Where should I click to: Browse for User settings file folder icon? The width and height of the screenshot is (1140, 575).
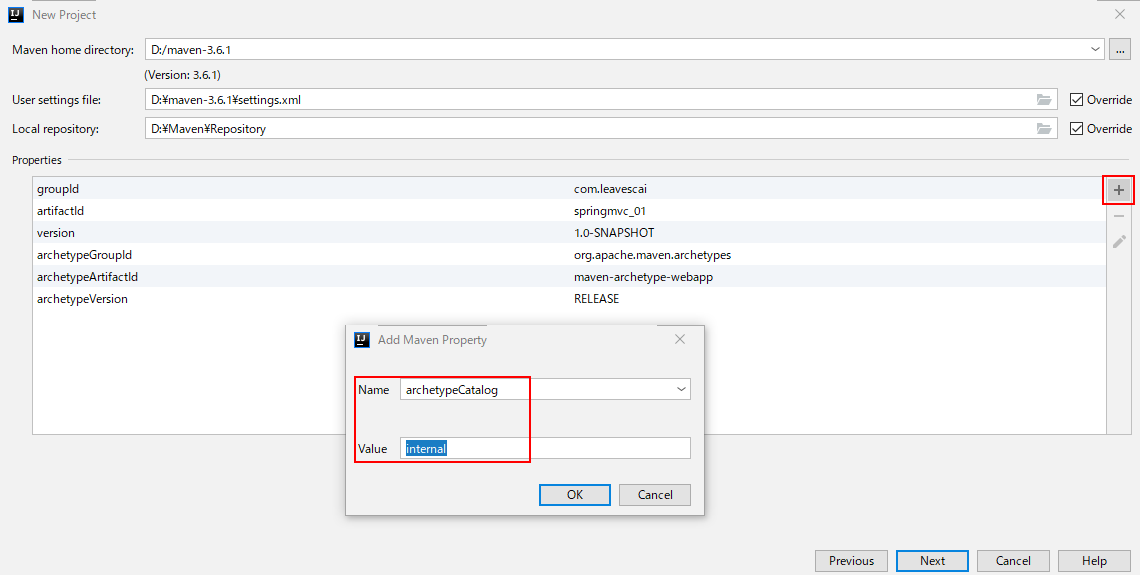pos(1044,100)
